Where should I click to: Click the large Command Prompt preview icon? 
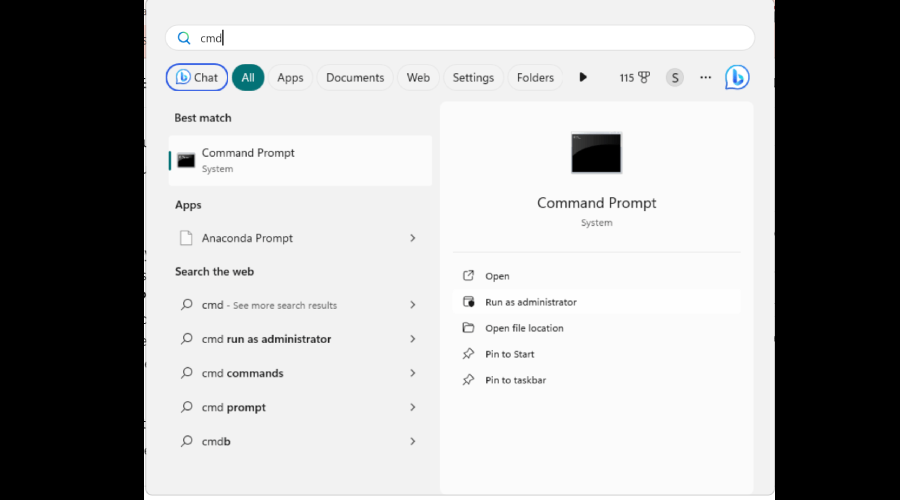[596, 153]
